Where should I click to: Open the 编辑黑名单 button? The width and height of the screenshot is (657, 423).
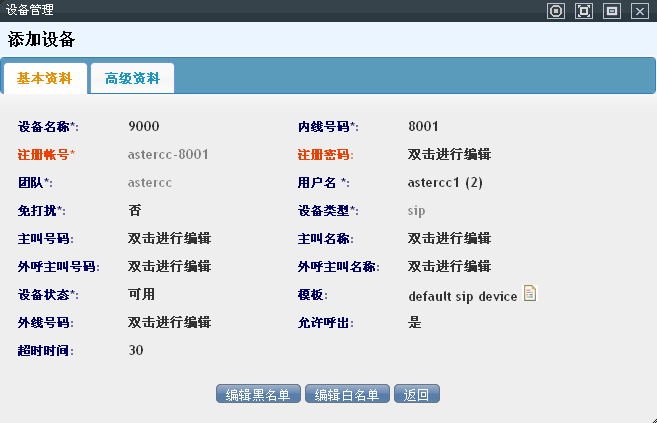click(258, 394)
